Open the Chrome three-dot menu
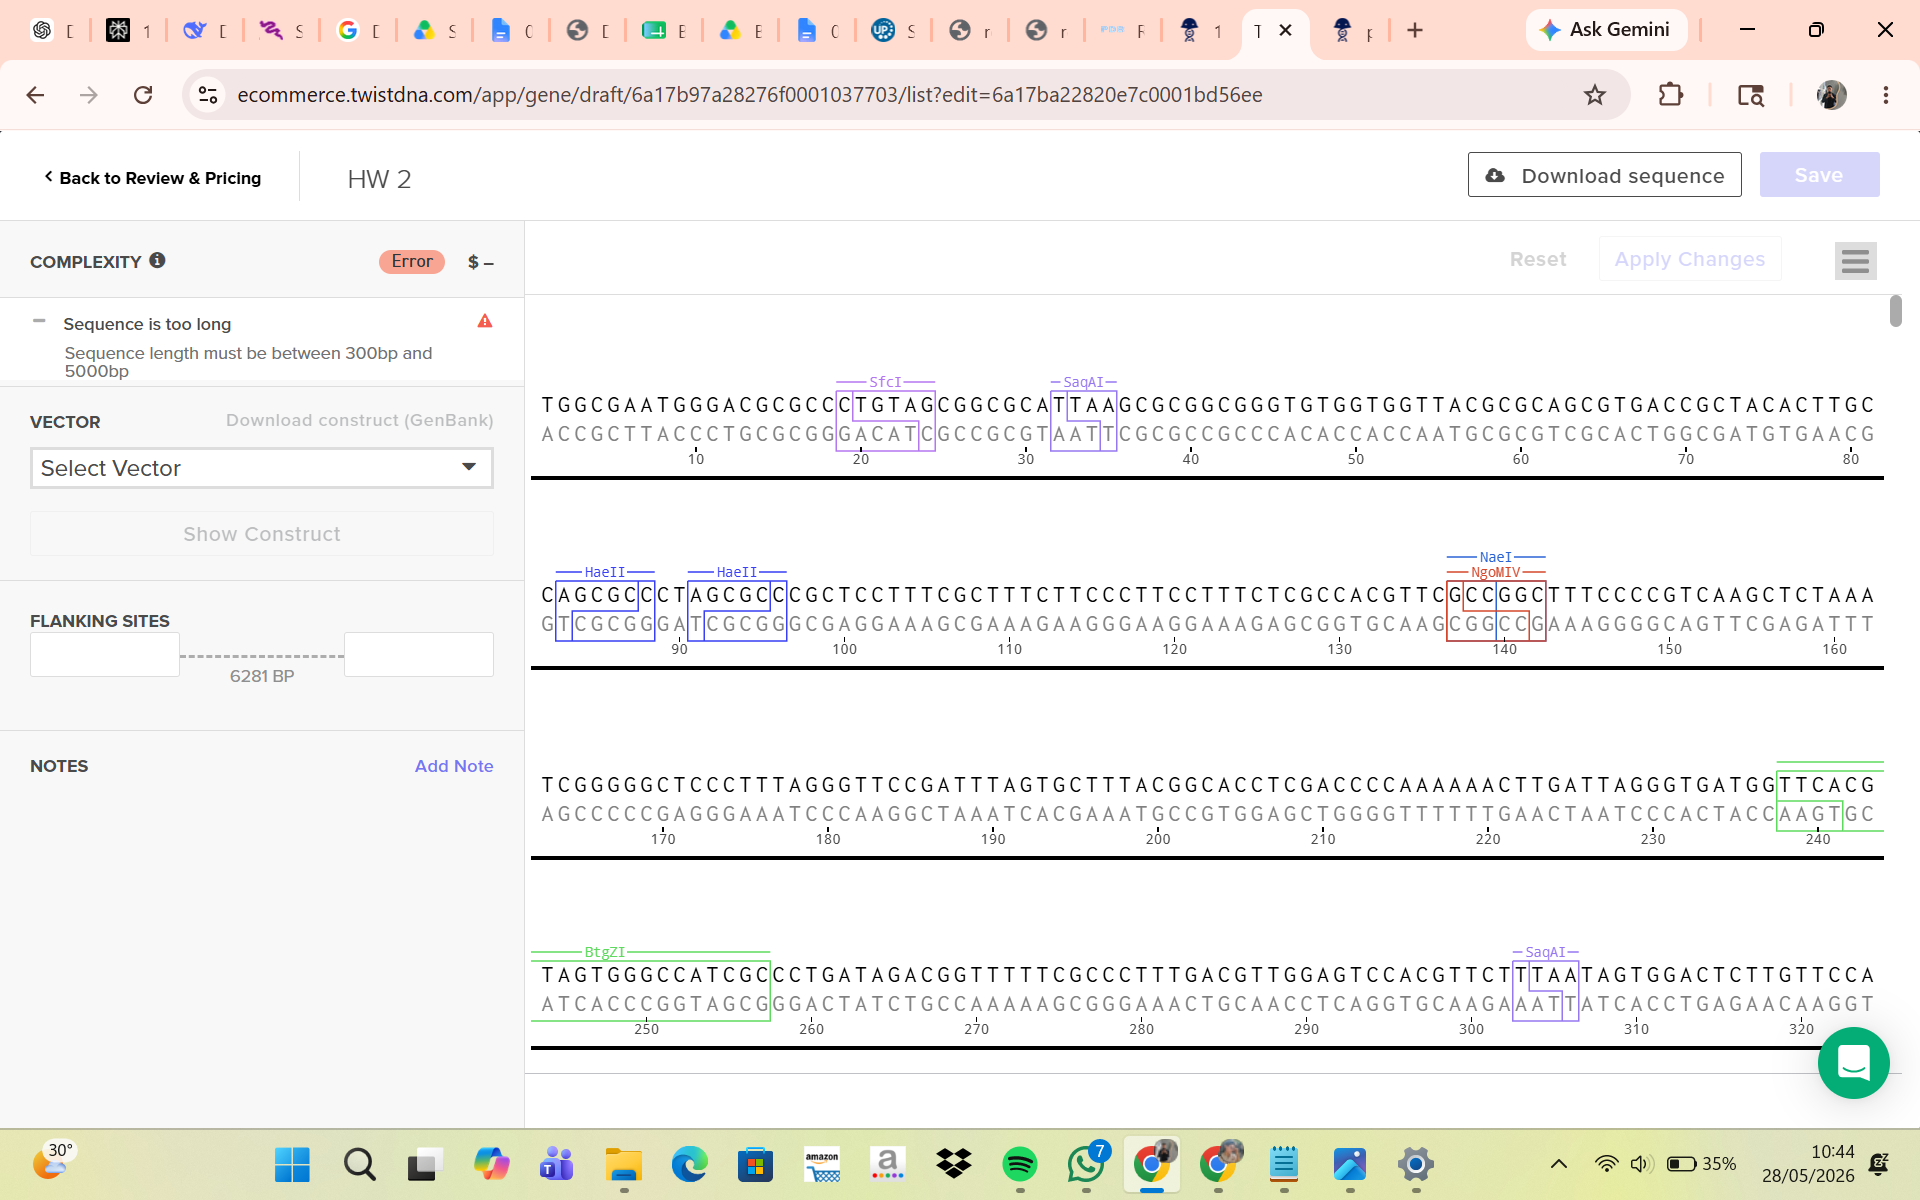1920x1200 pixels. click(1886, 95)
